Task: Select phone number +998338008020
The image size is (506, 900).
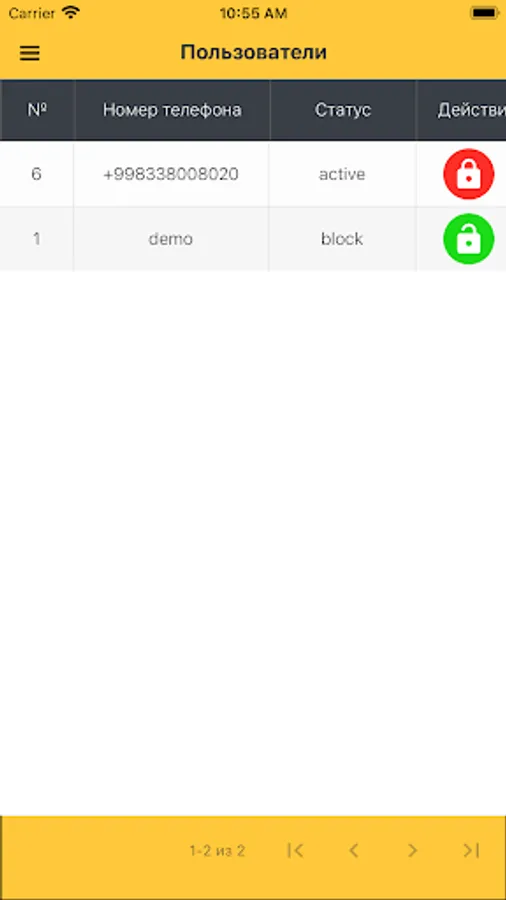Action: (171, 174)
